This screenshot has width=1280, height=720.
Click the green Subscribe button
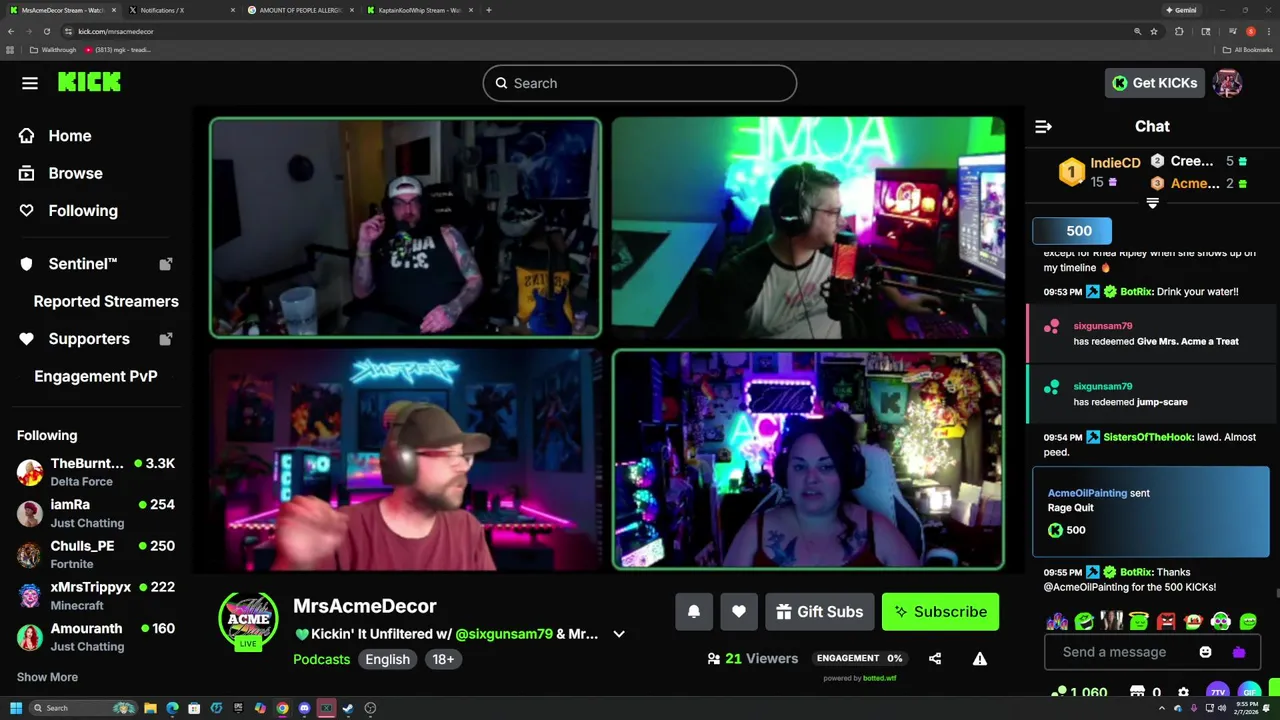[x=940, y=612]
